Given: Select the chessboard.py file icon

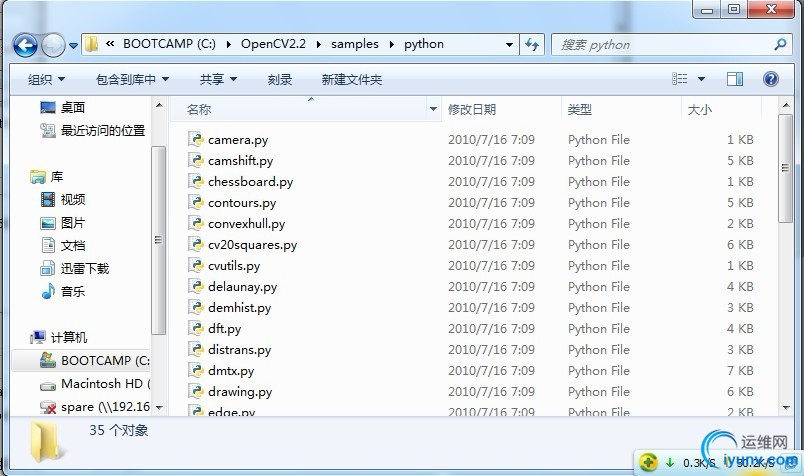Looking at the screenshot, I should (x=196, y=181).
